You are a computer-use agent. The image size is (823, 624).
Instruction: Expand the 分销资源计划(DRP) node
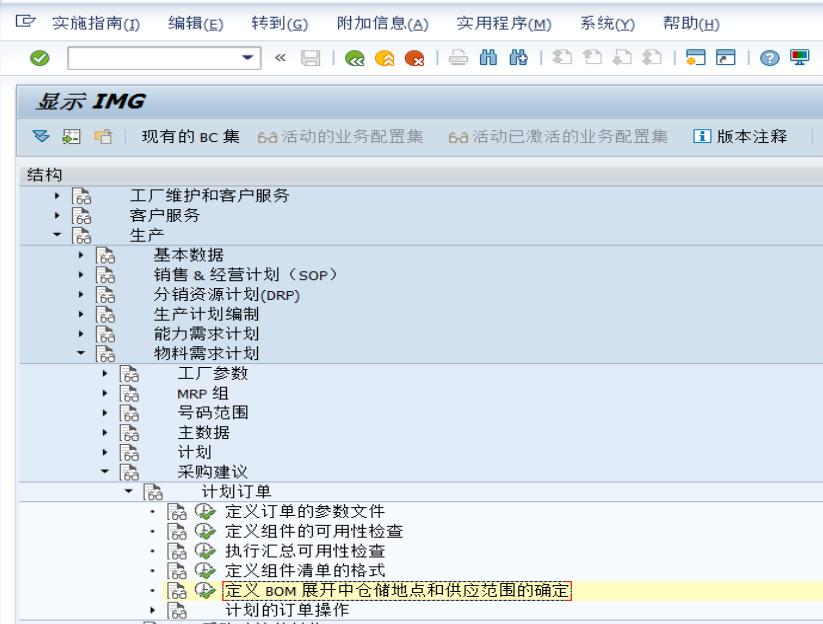coord(81,295)
